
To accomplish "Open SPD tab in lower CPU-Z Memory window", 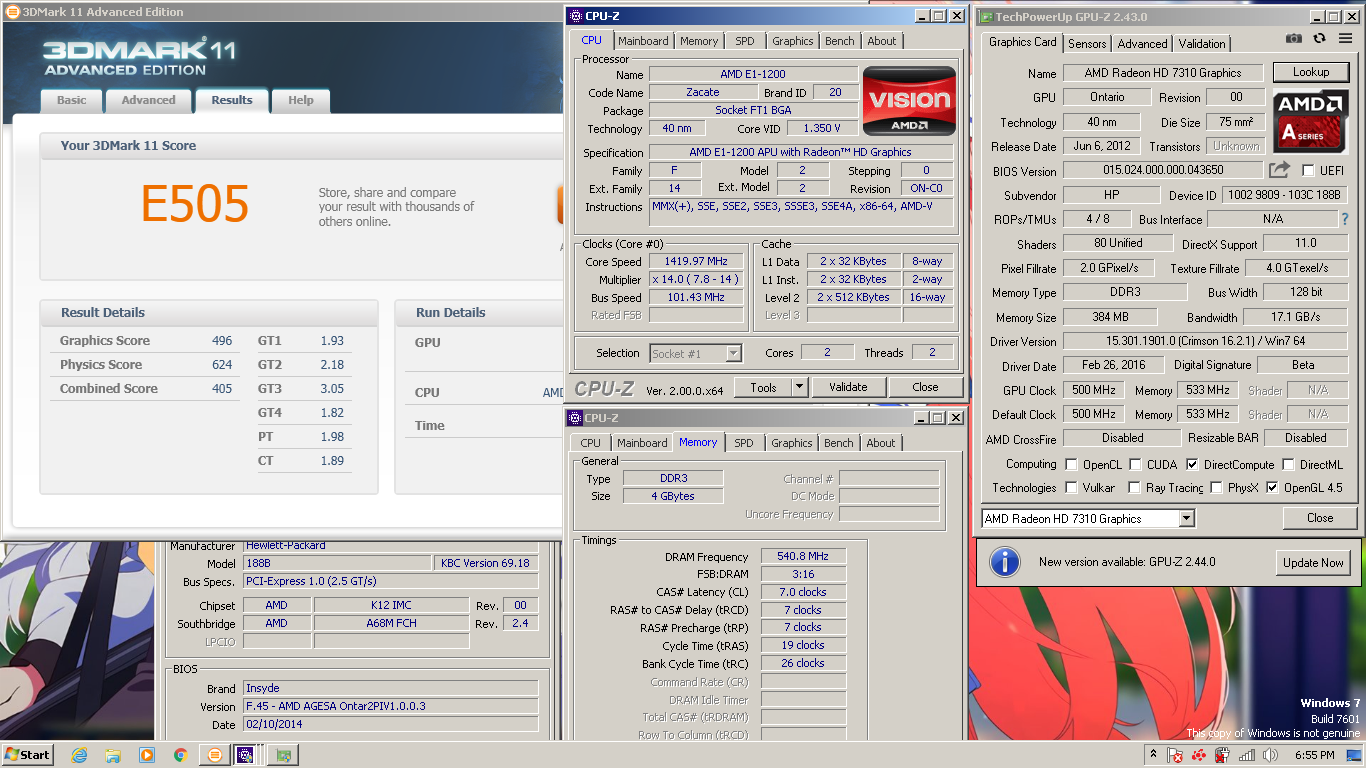I will pos(744,443).
